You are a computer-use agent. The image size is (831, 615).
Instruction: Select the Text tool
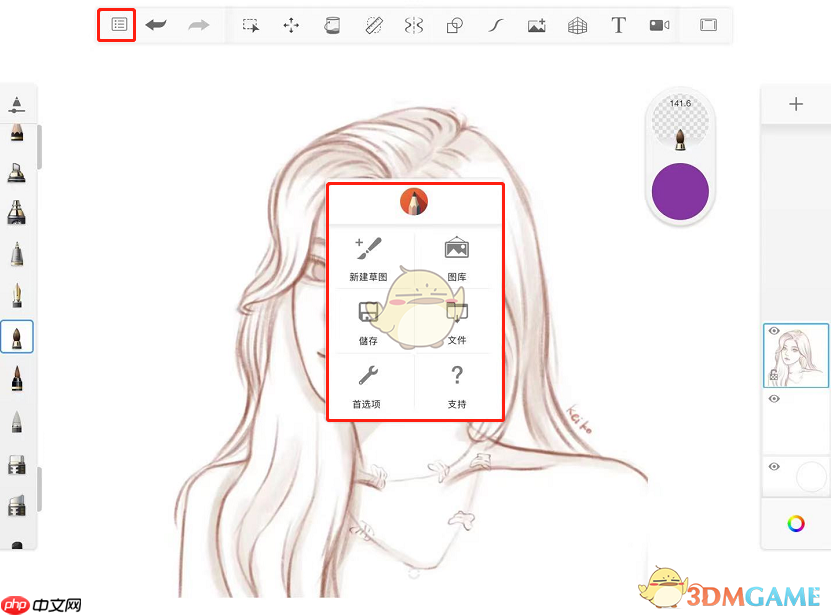[618, 26]
